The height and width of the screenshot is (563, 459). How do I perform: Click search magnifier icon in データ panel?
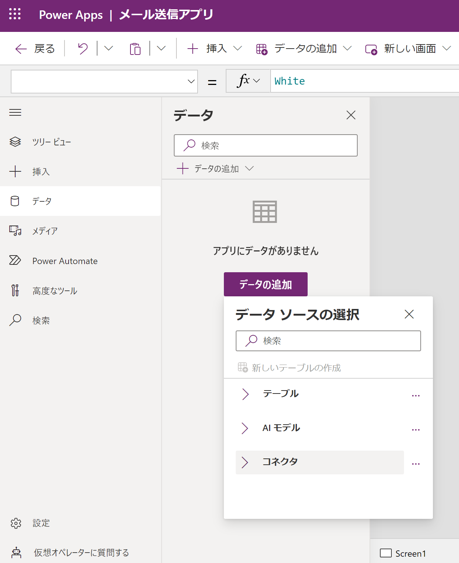pyautogui.click(x=189, y=145)
